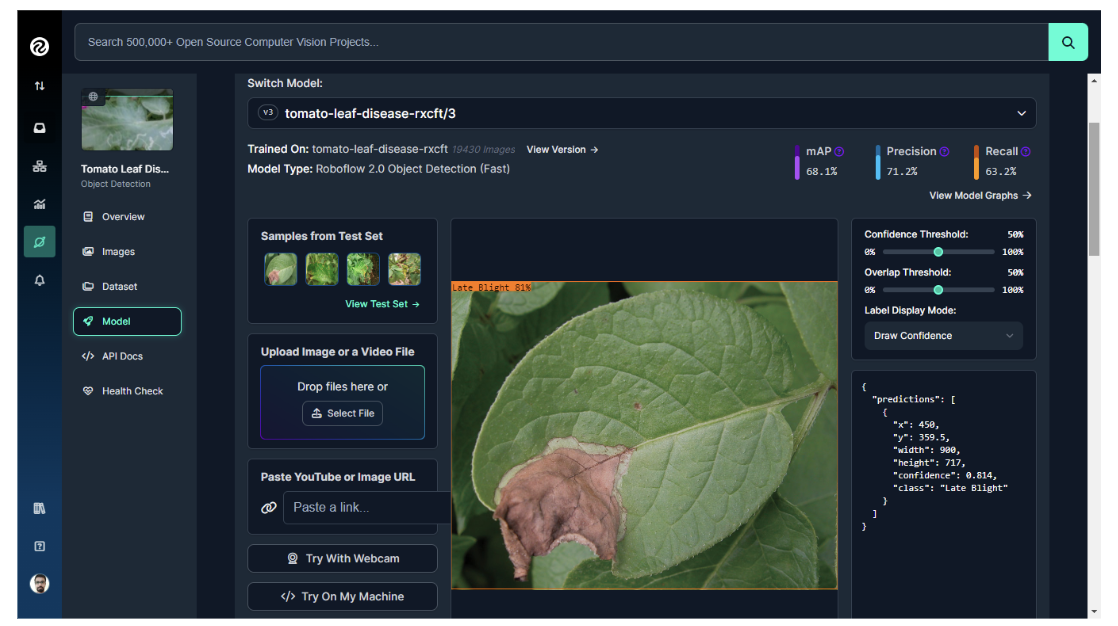Click the user profile avatar
The image size is (1118, 626).
[39, 584]
